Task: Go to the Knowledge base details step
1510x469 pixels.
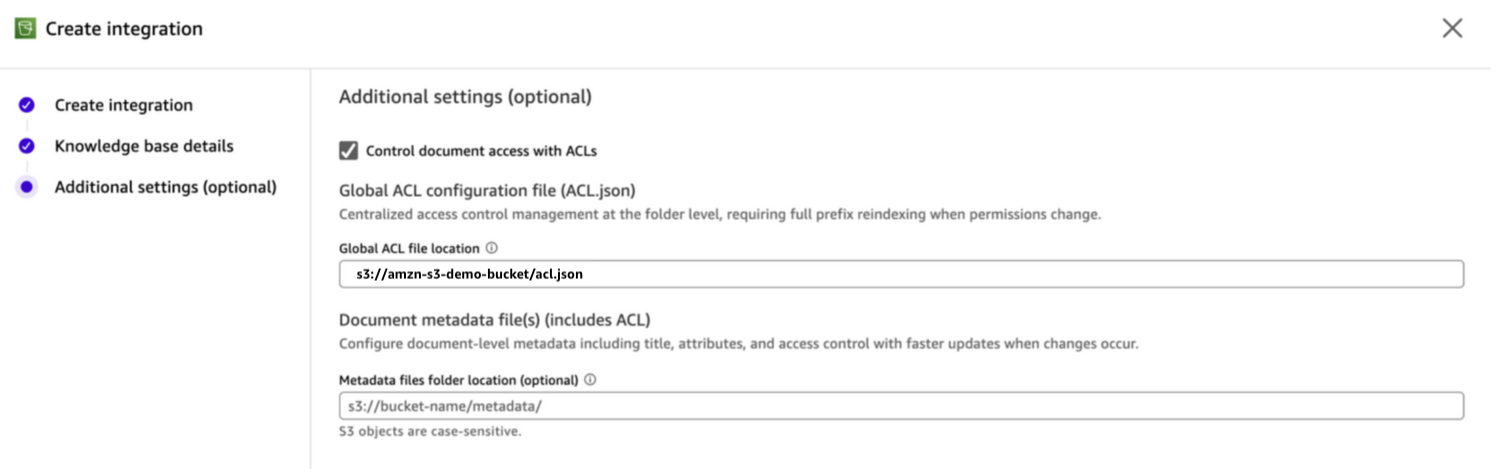Action: tap(144, 146)
